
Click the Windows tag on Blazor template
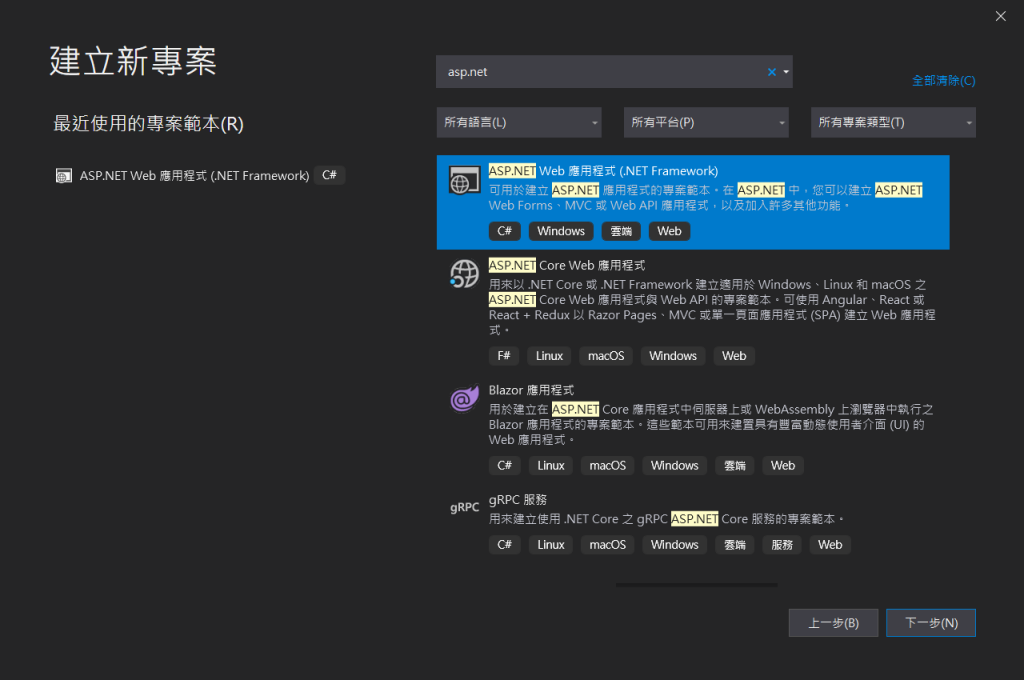click(x=675, y=466)
